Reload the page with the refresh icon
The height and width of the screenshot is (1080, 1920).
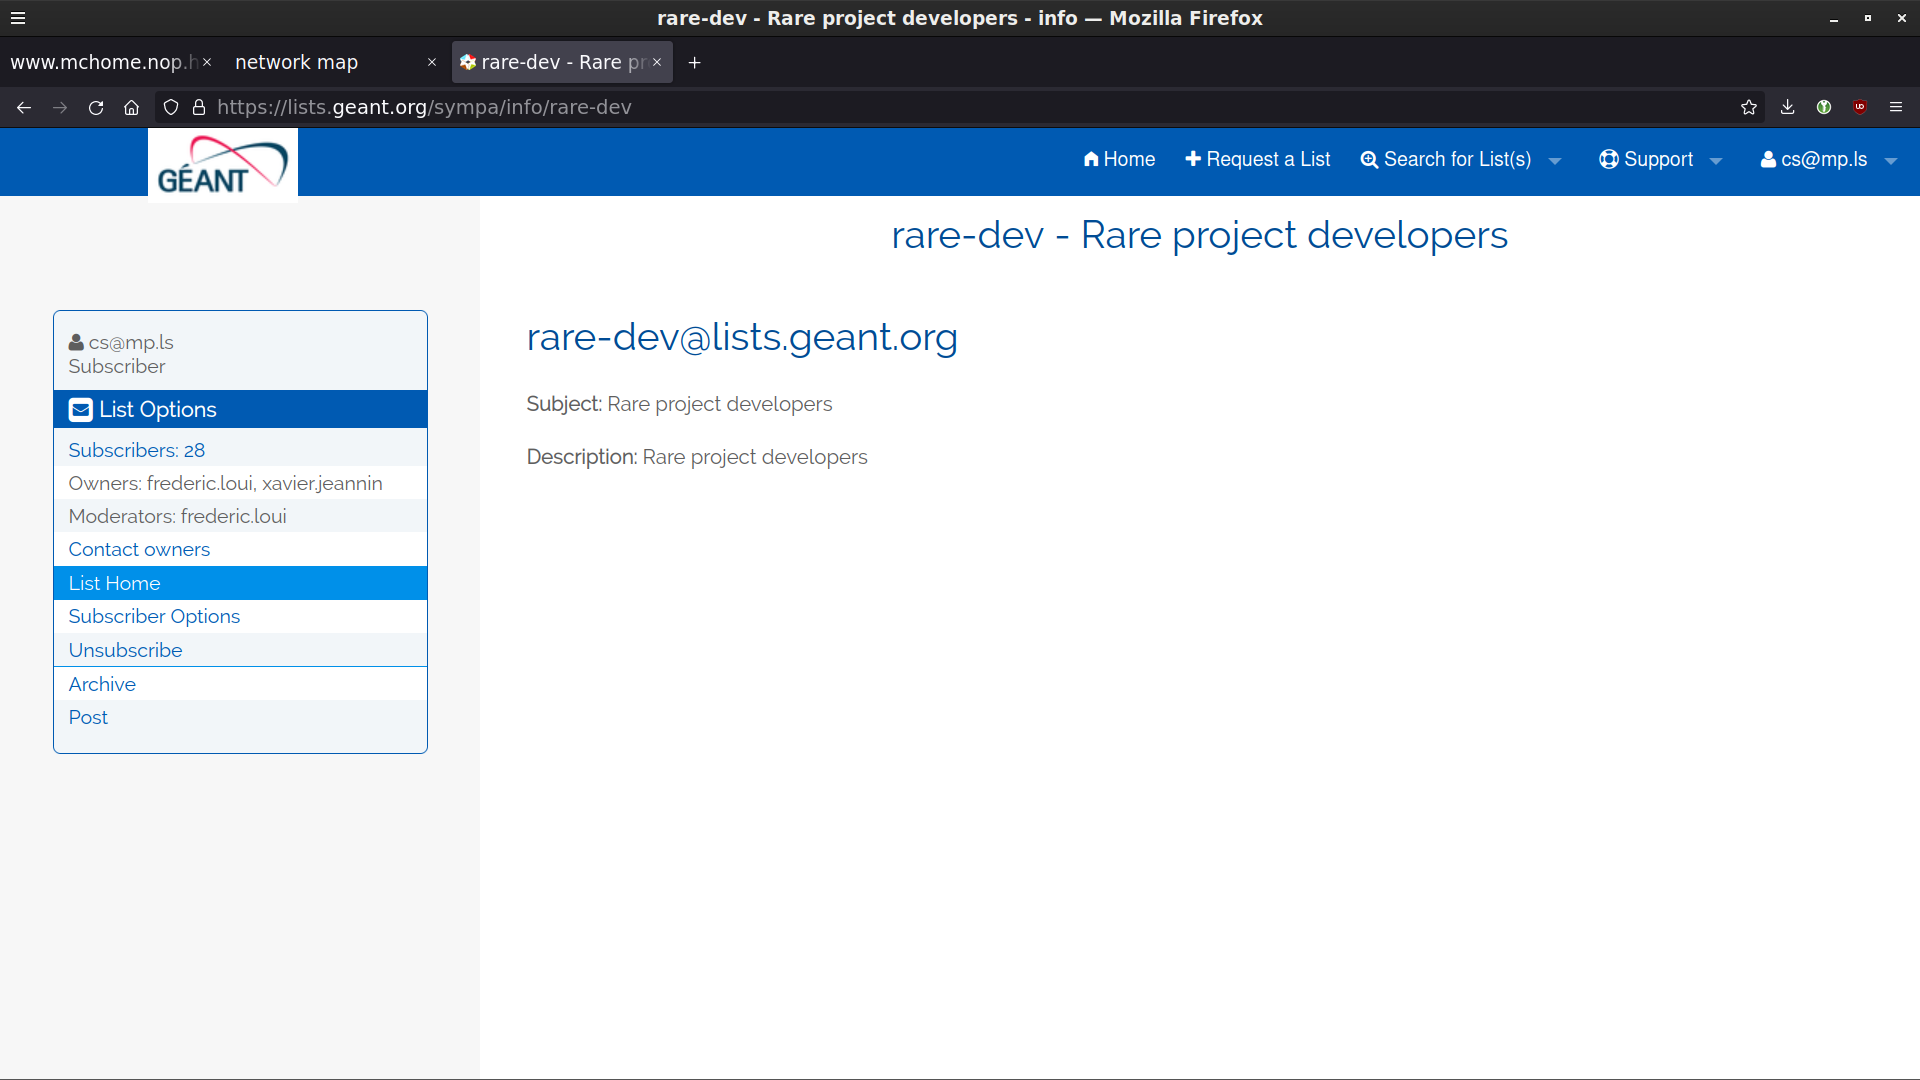(96, 108)
